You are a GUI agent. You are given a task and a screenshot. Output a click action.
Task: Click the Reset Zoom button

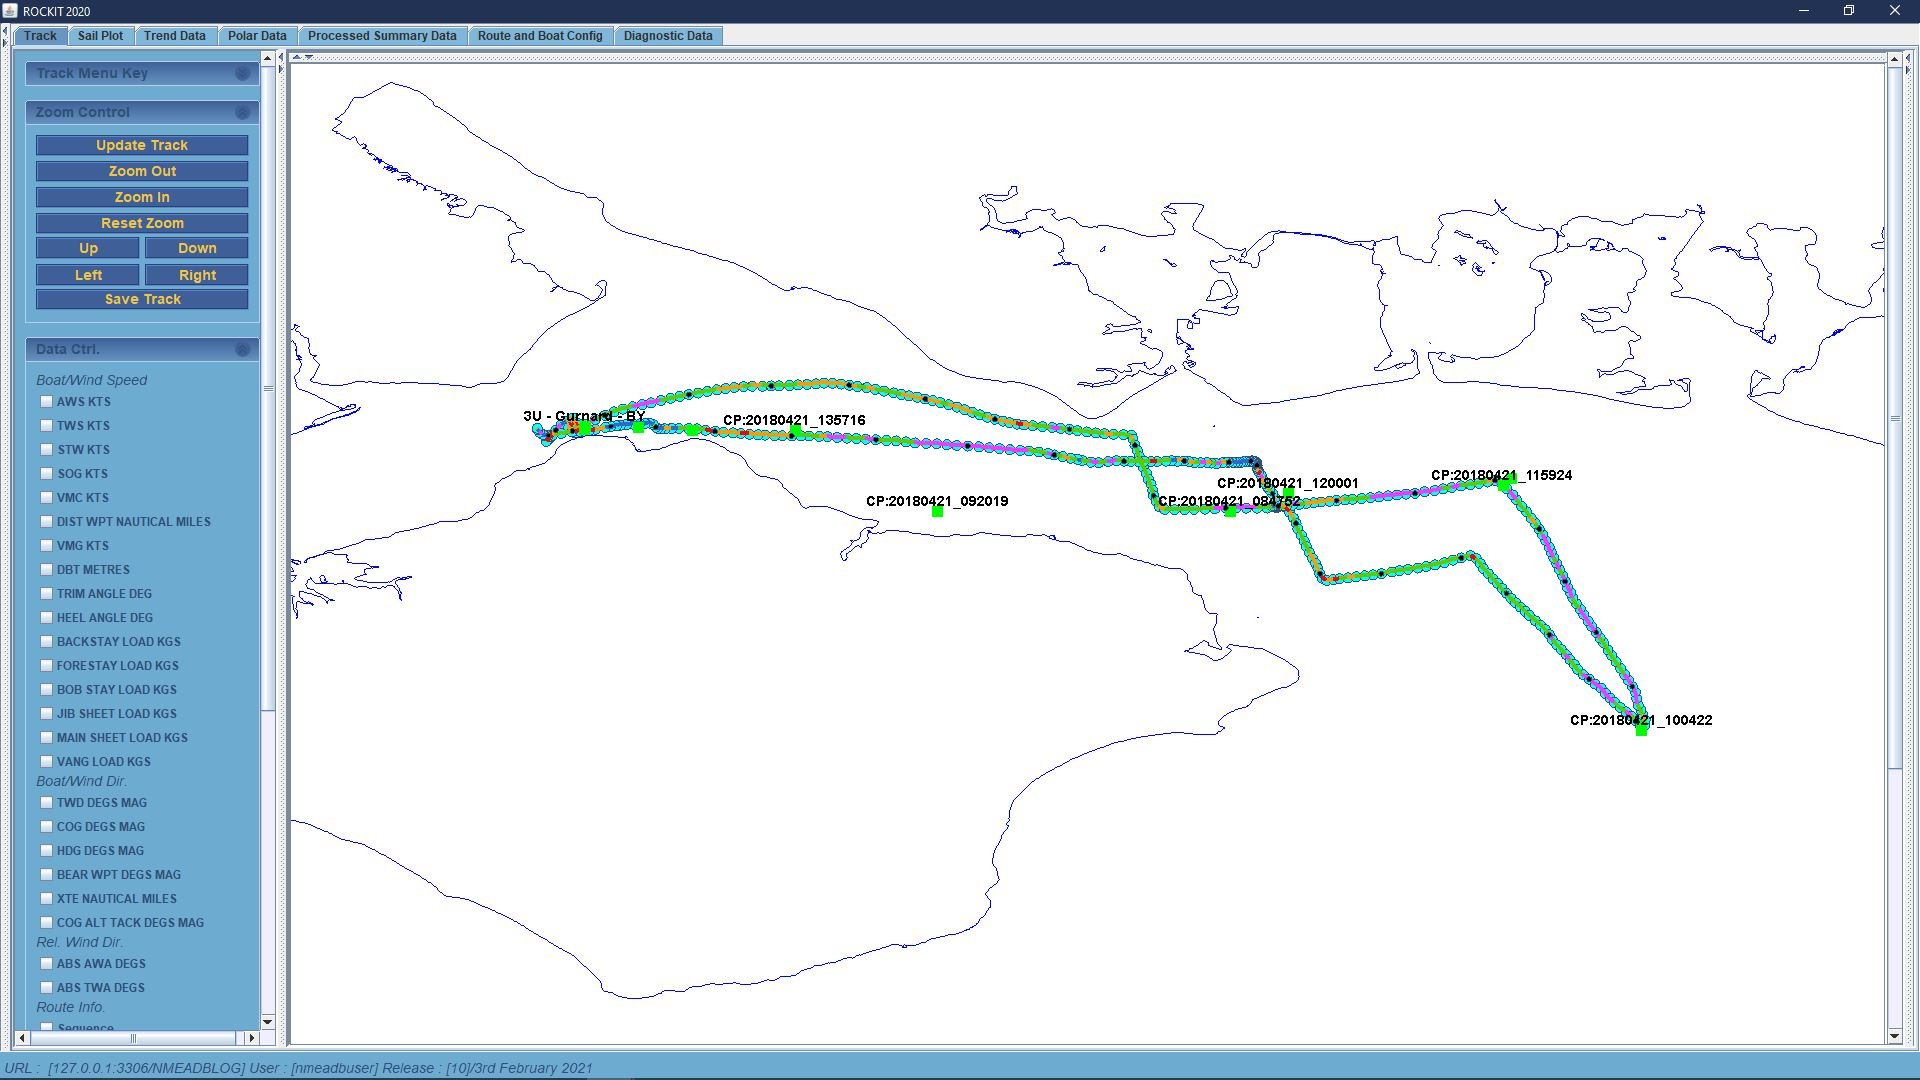pyautogui.click(x=142, y=223)
